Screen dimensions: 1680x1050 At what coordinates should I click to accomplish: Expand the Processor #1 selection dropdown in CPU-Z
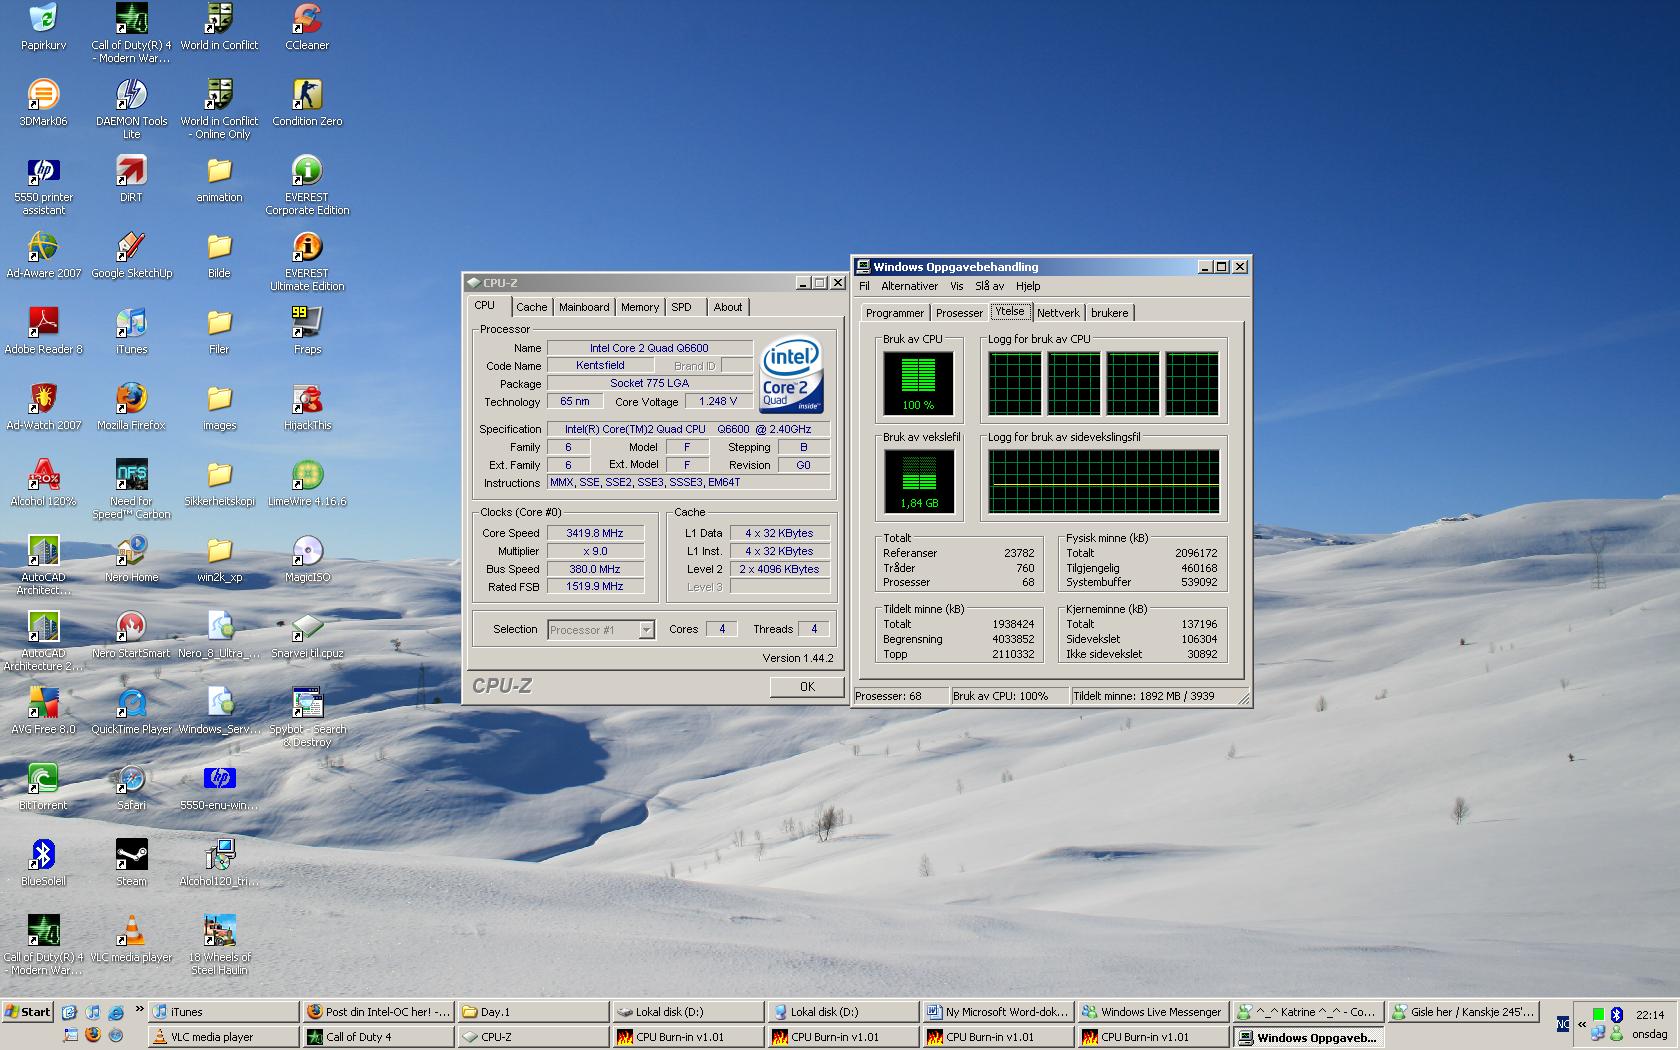(x=646, y=629)
